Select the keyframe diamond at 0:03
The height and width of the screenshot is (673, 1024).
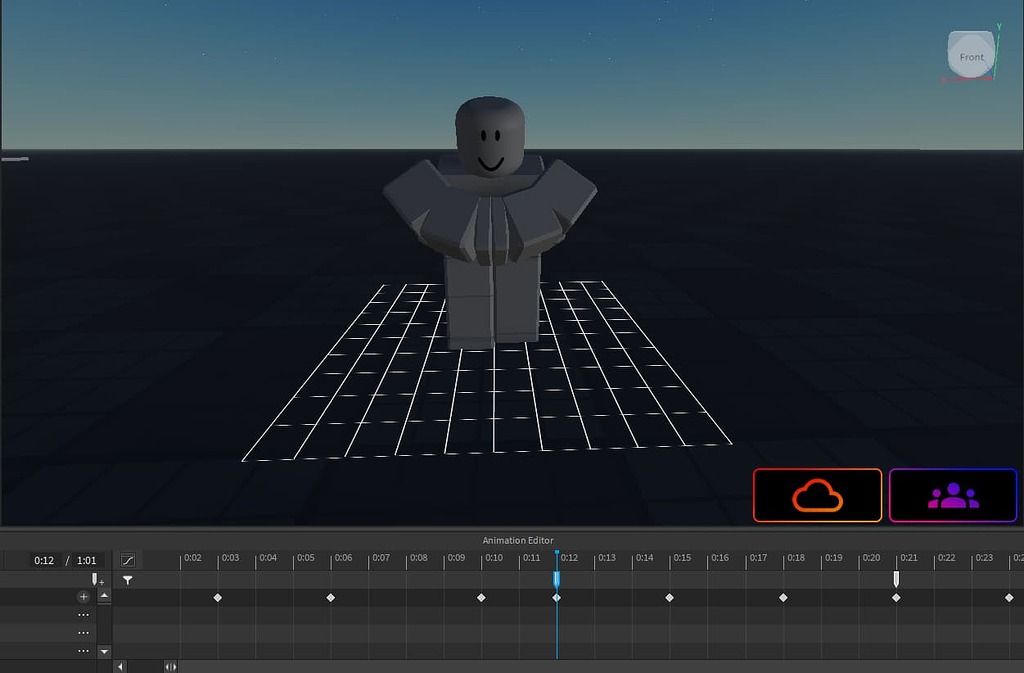pos(217,597)
